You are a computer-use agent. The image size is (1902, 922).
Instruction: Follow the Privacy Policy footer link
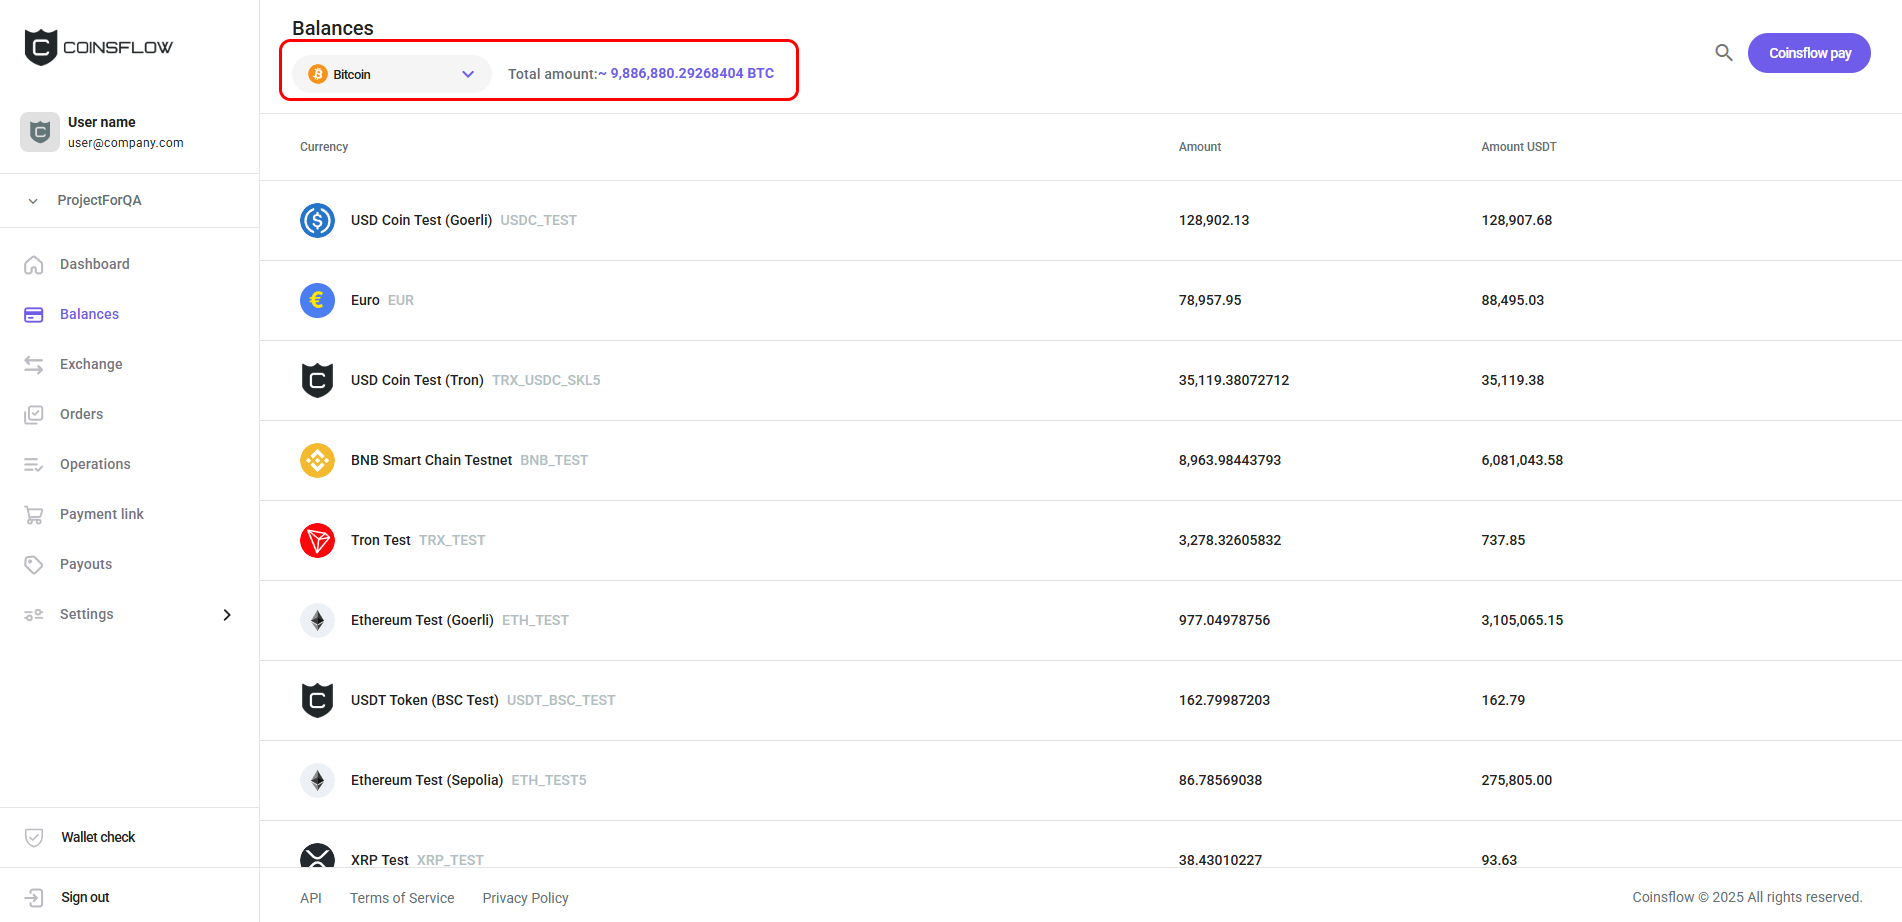tap(525, 898)
